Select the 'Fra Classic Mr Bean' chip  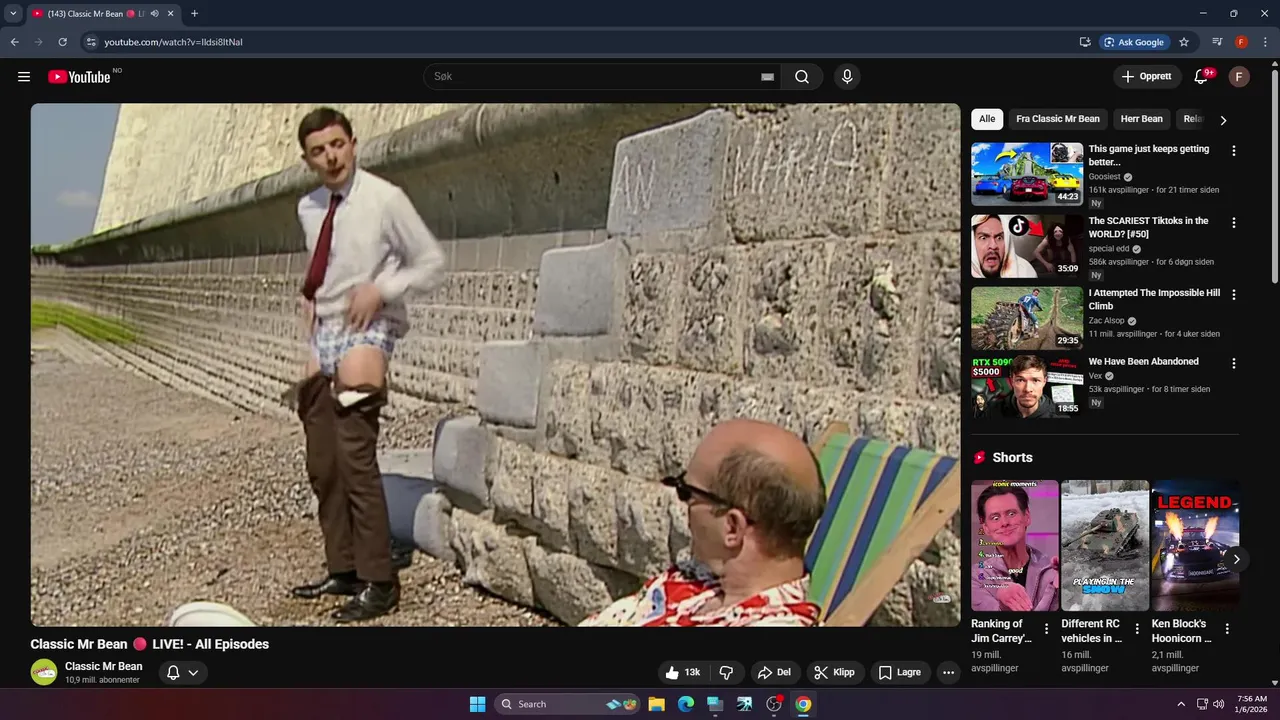[1058, 119]
